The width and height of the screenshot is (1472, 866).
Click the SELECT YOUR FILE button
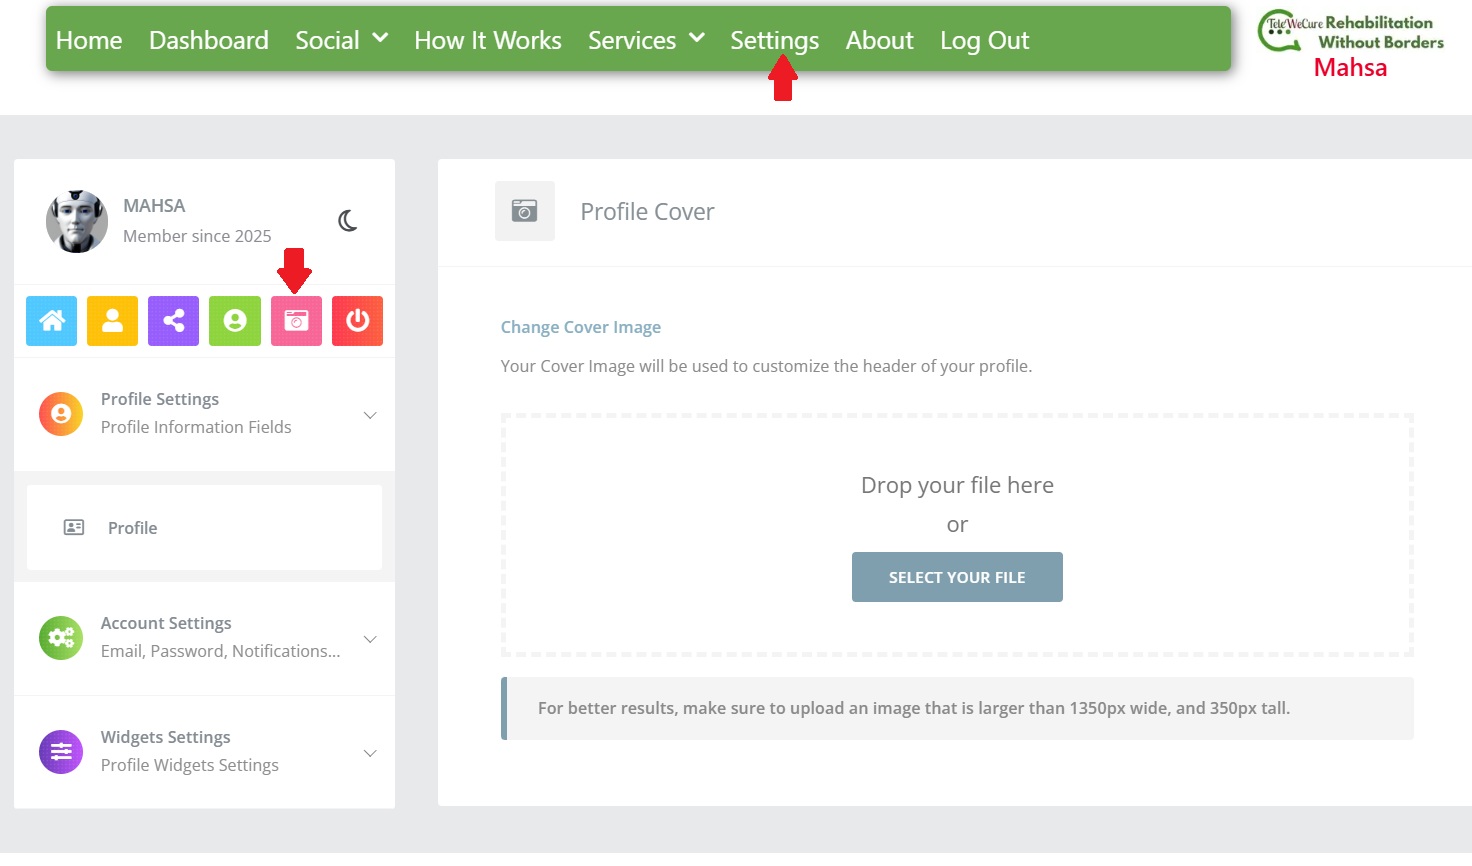[957, 577]
